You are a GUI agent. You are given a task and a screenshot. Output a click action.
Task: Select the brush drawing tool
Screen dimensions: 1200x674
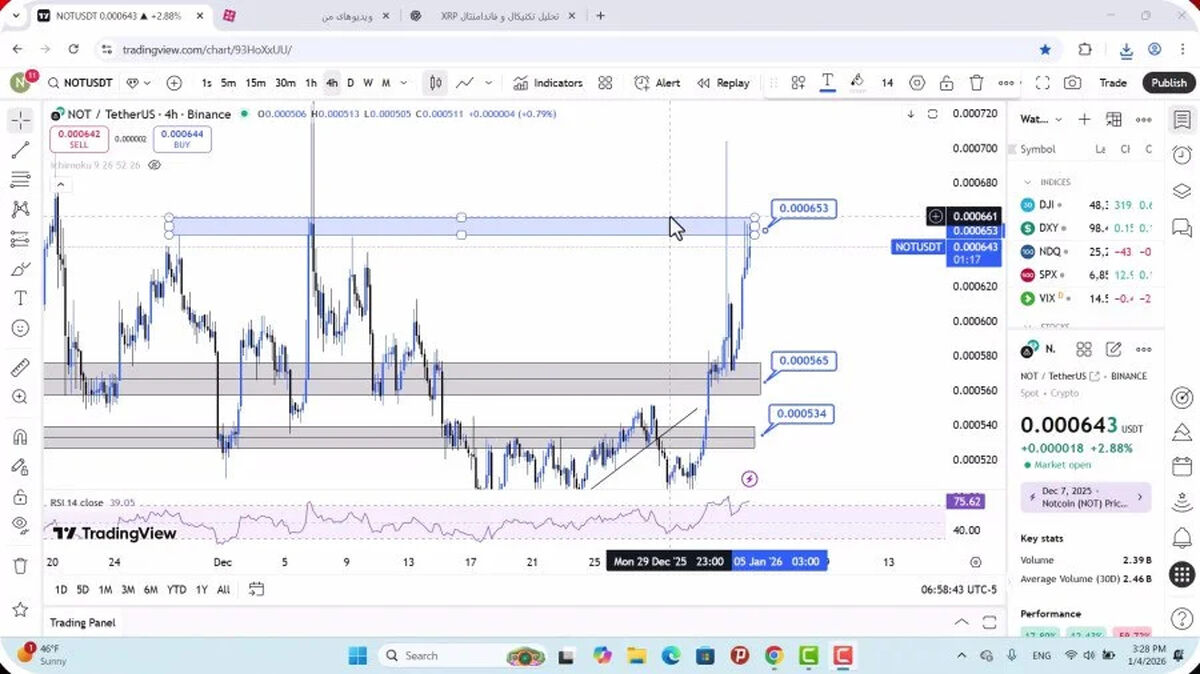[20, 269]
